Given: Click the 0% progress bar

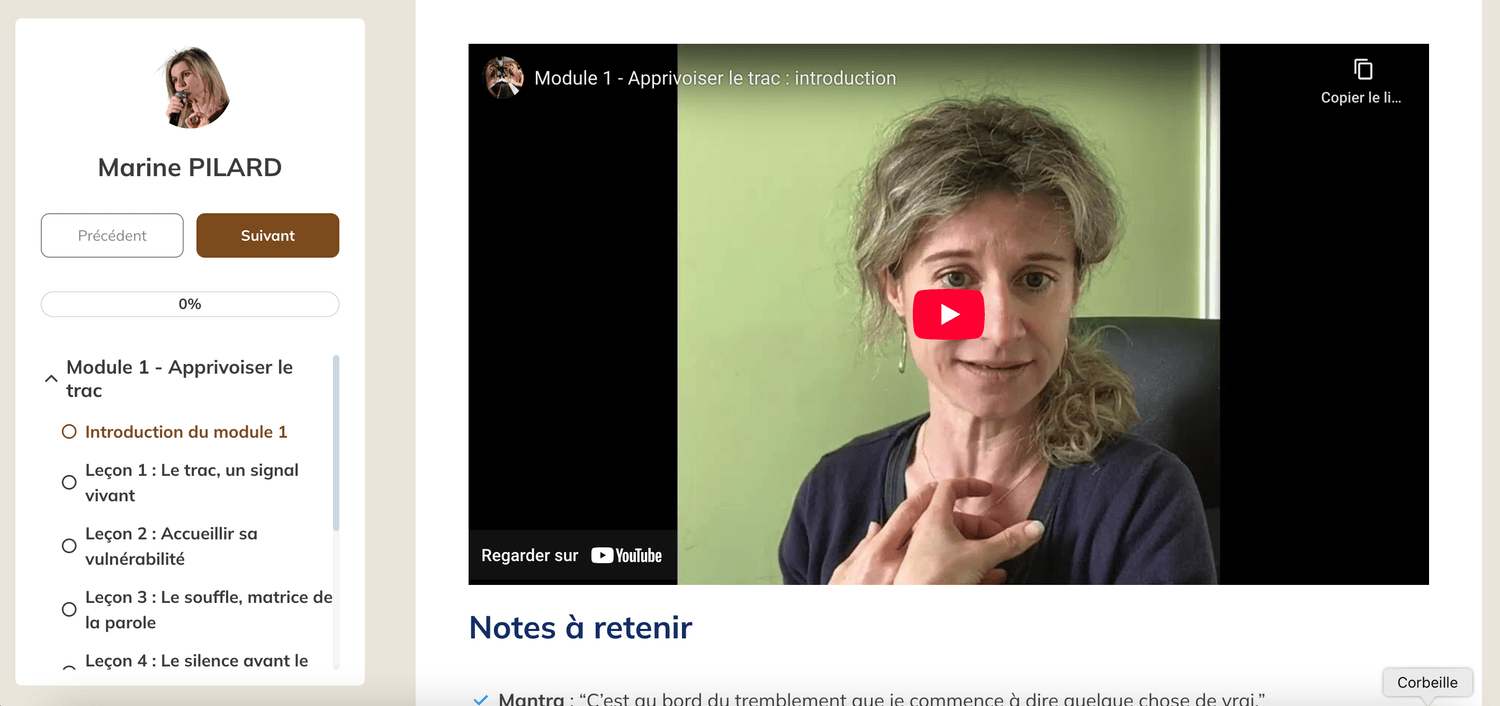Looking at the screenshot, I should tap(190, 304).
